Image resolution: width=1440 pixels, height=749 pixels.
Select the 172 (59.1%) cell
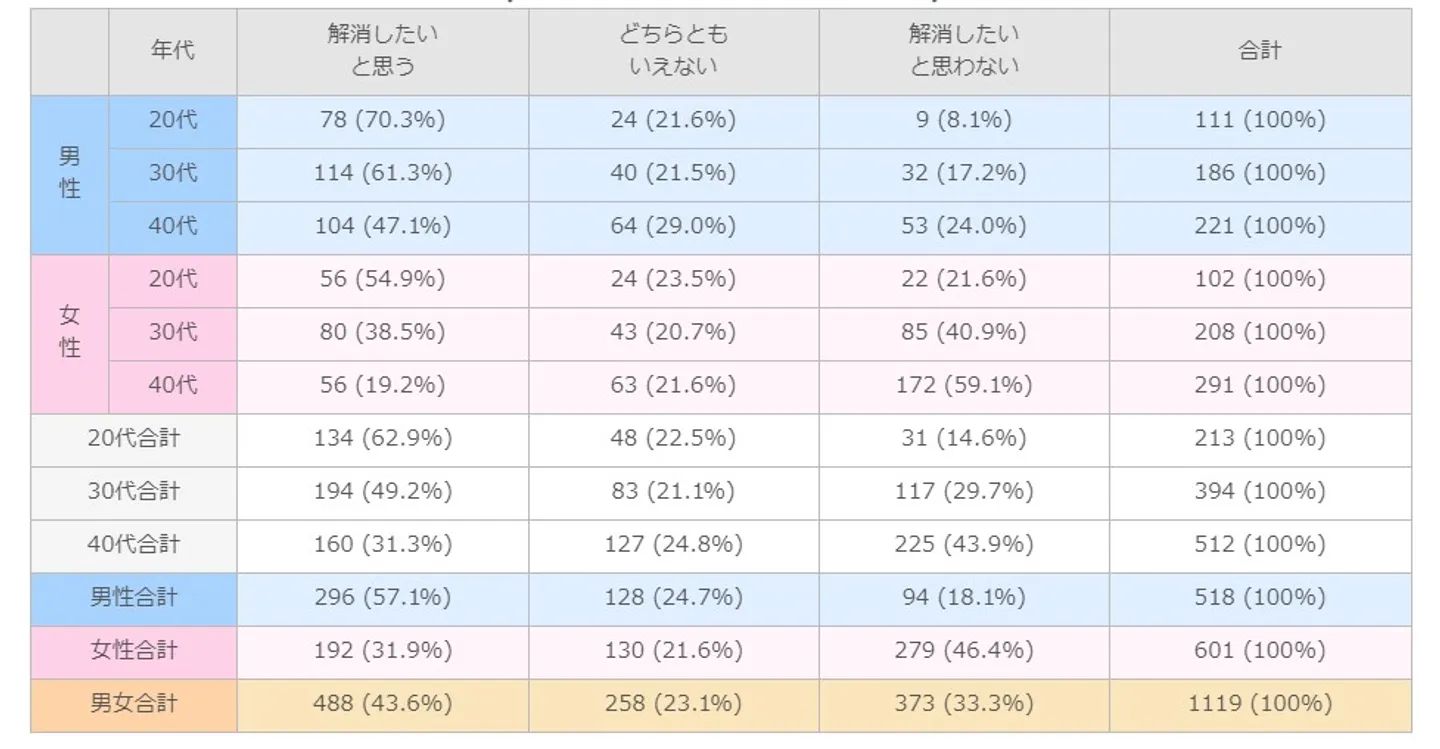(964, 385)
